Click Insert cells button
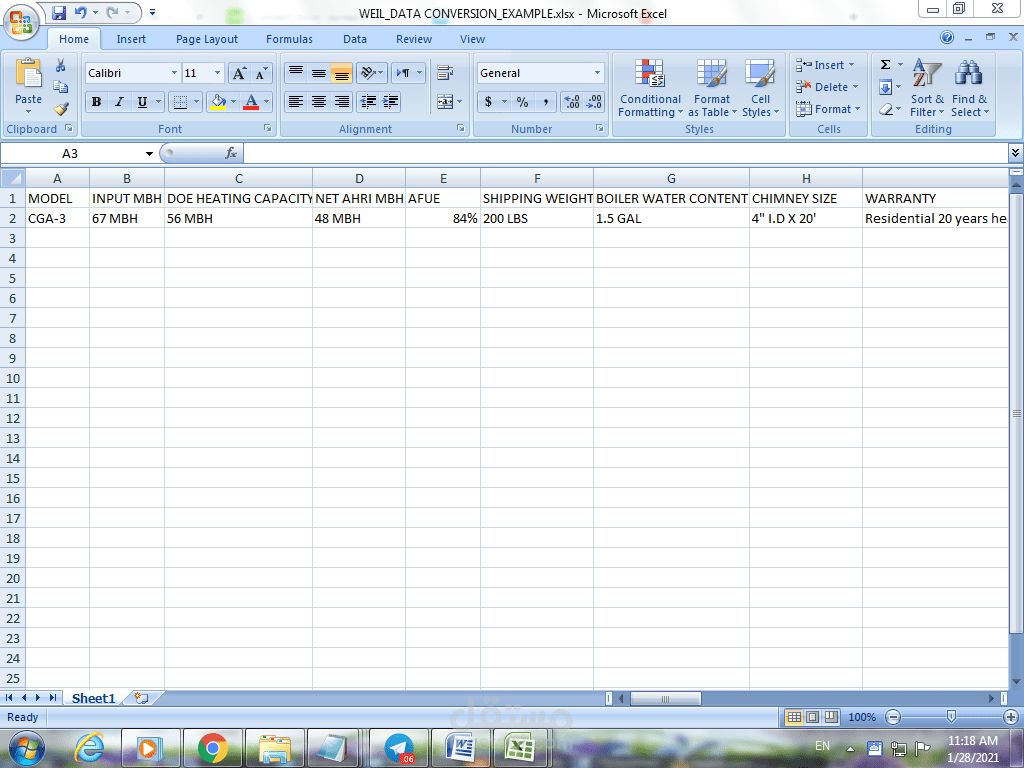 click(825, 65)
